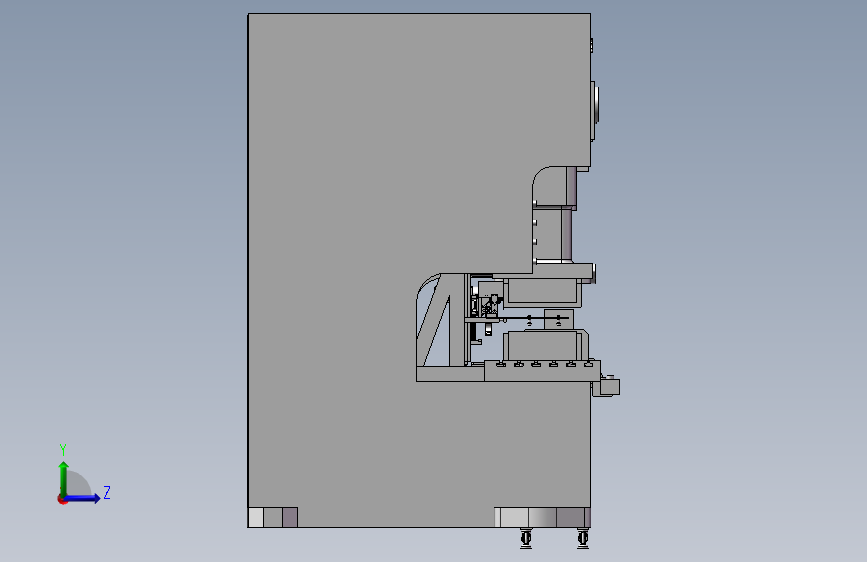Viewport: 867px width, 562px height.
Task: Select the left leveling foot under the machine
Action: coord(526,539)
